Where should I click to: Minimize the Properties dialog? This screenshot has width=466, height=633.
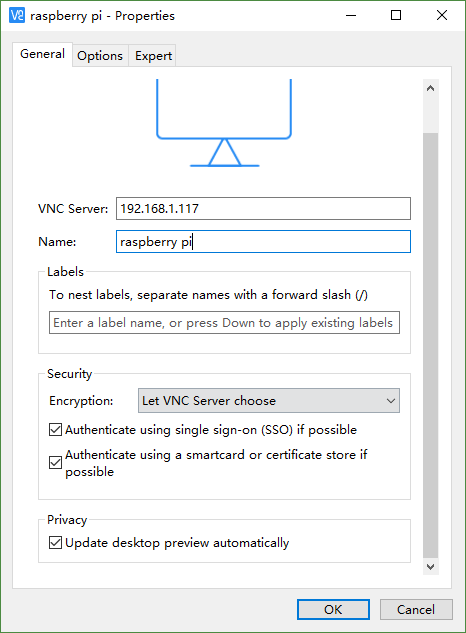pyautogui.click(x=351, y=15)
